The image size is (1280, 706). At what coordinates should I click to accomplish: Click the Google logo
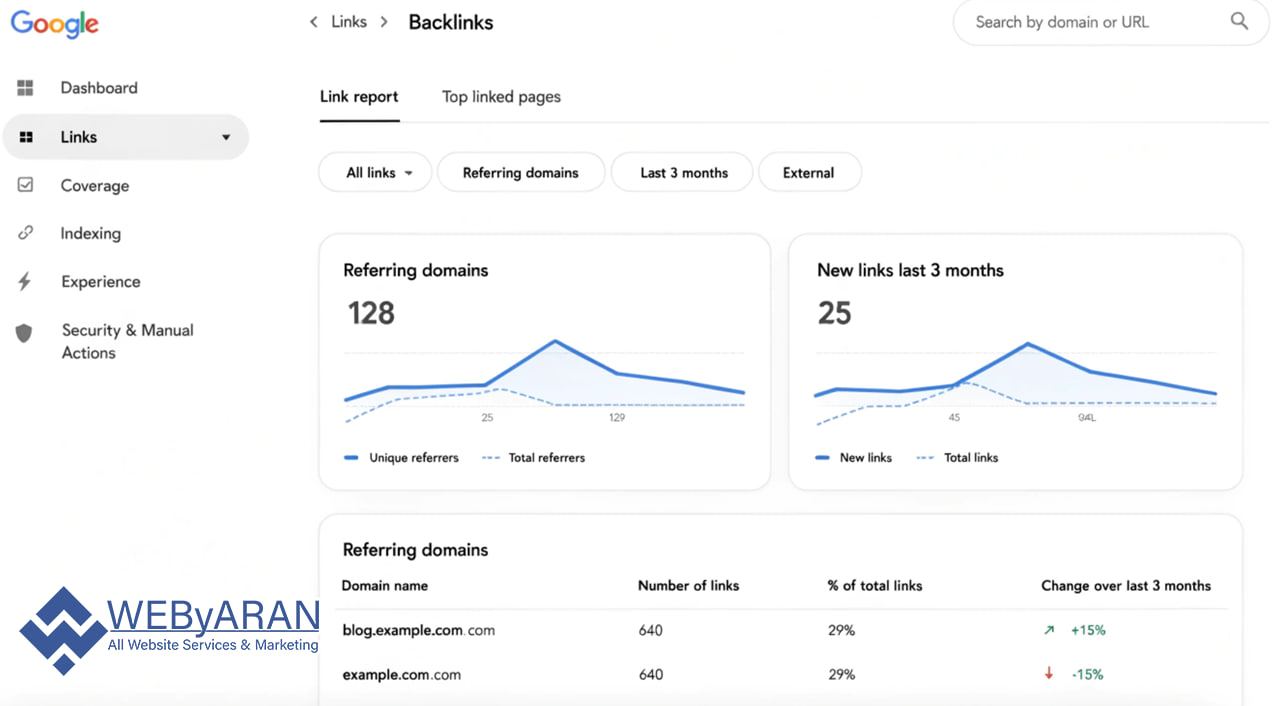[54, 24]
